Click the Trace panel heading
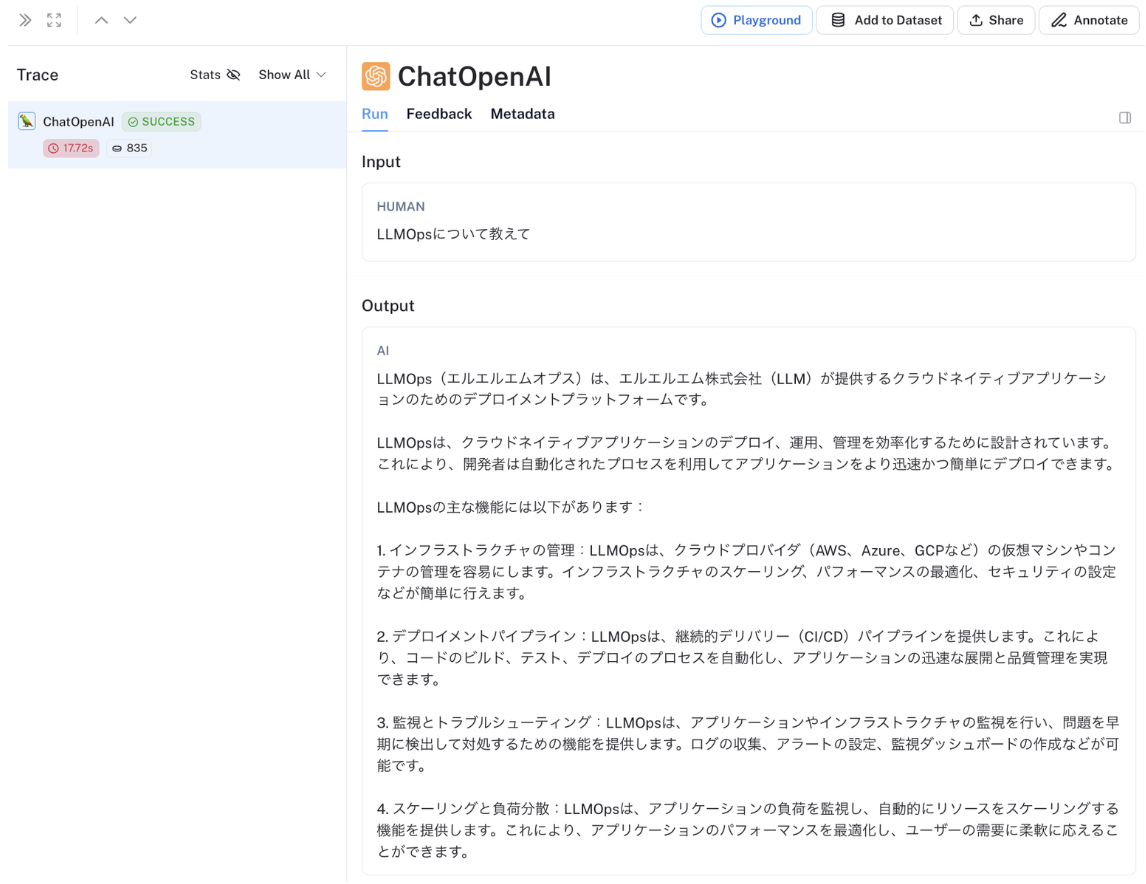This screenshot has width=1146, height=884. tap(37, 75)
